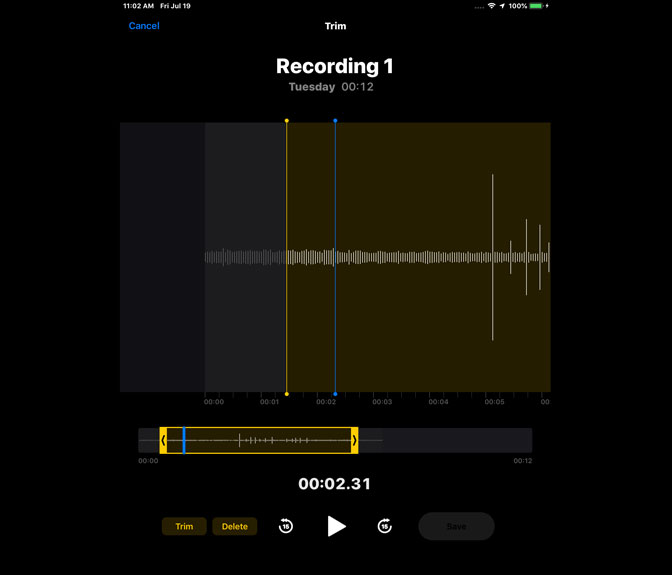This screenshot has width=672, height=575.
Task: Click the yellow trim start line in waveform
Action: pyautogui.click(x=287, y=257)
